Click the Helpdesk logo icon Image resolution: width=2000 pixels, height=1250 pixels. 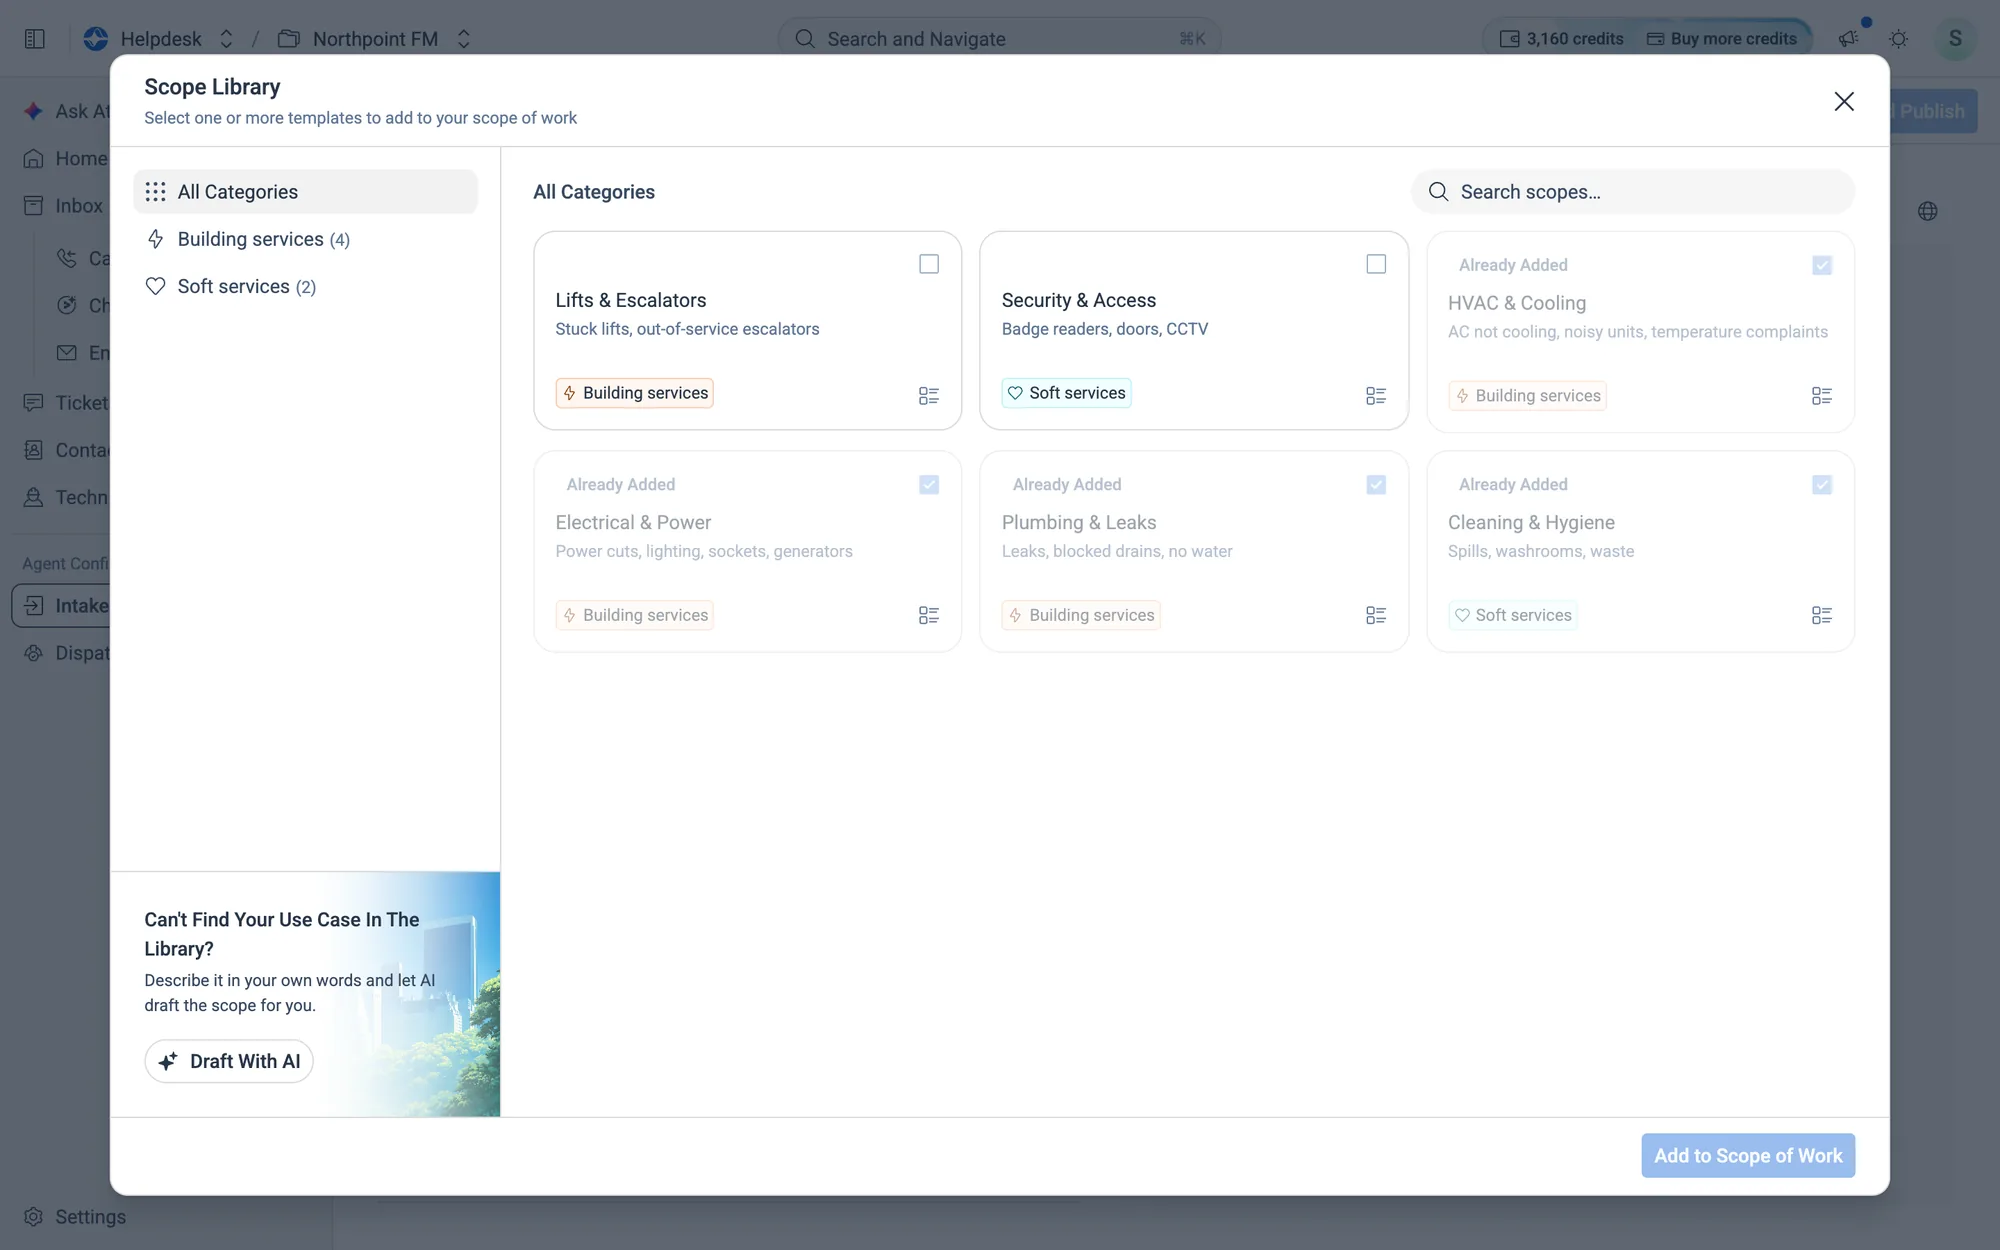[x=96, y=38]
